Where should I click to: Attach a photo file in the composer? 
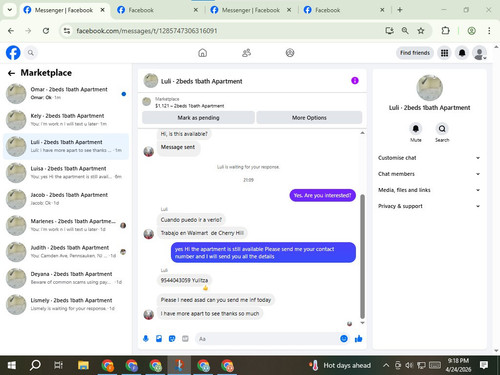pos(159,339)
